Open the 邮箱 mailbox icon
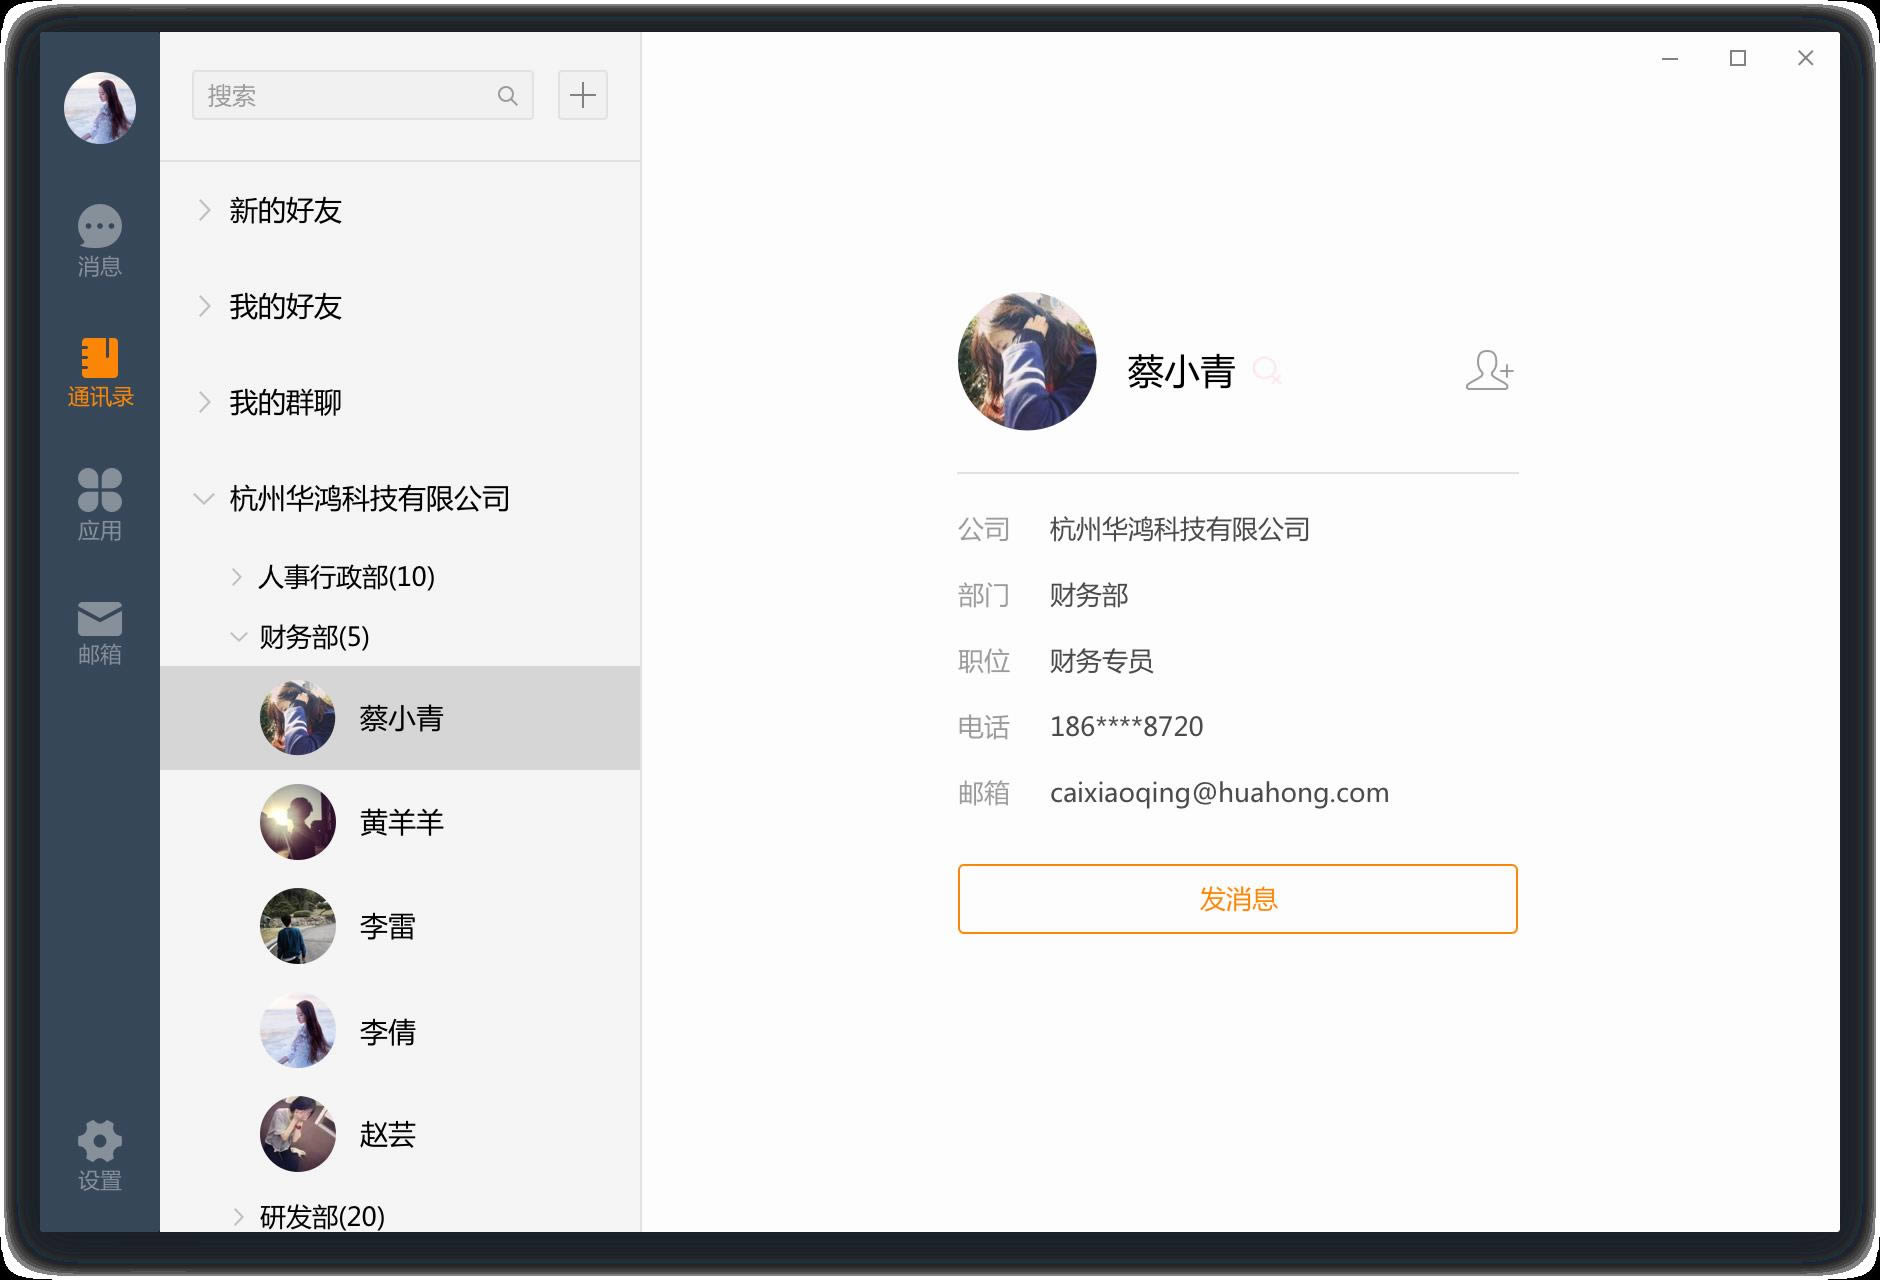Viewport: 1880px width, 1280px height. (x=100, y=633)
